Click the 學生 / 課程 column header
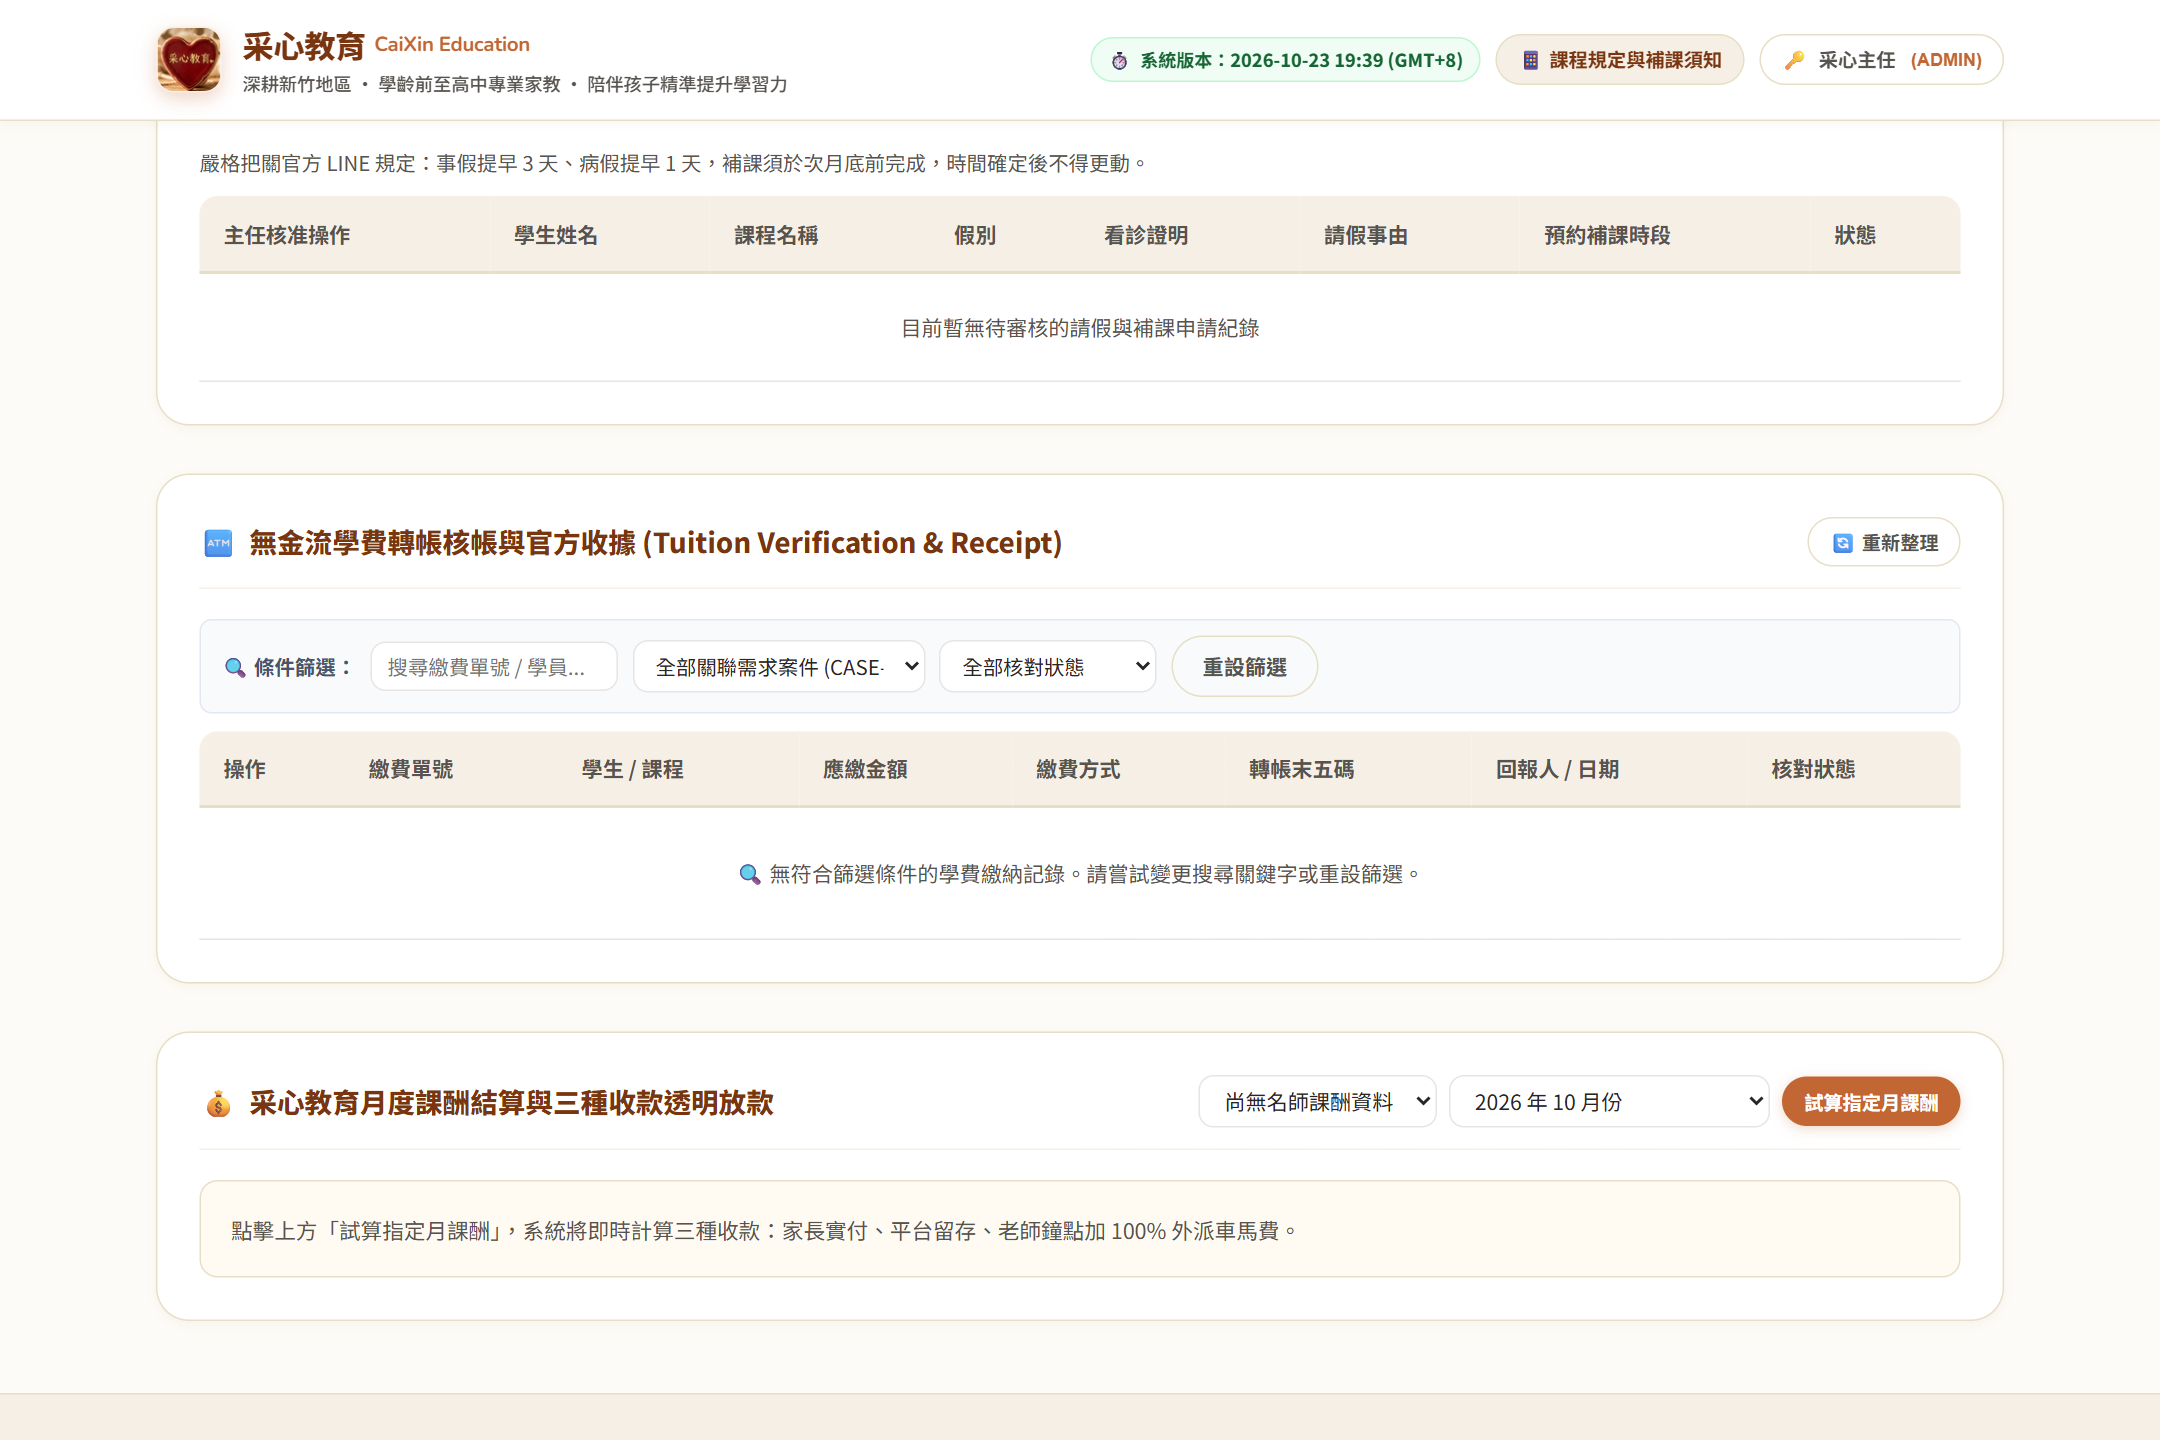This screenshot has height=1440, width=2160. [633, 770]
